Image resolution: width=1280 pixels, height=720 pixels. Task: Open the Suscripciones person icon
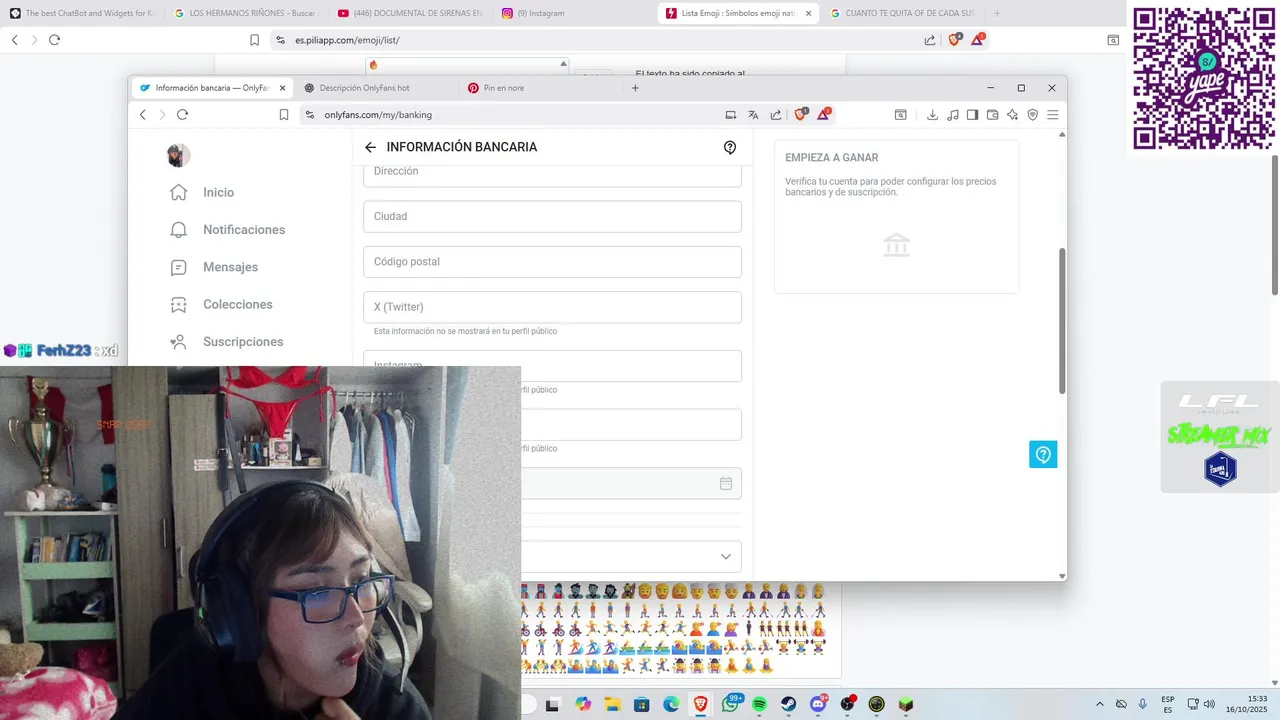coord(178,342)
